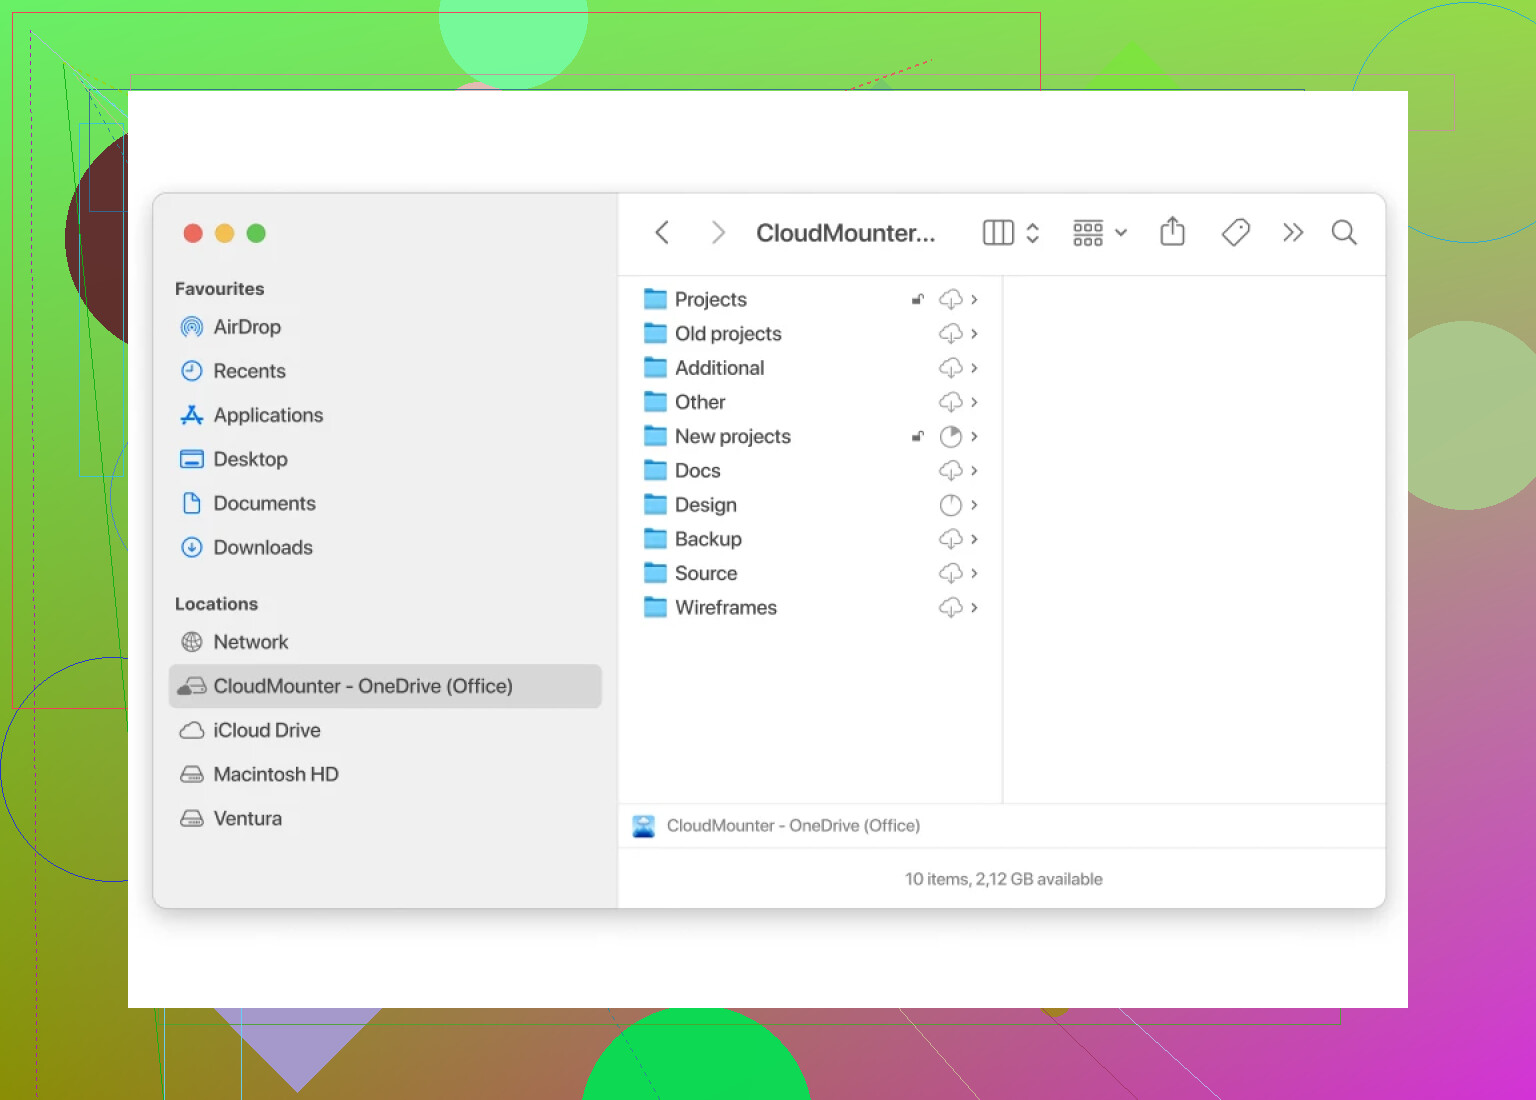This screenshot has width=1536, height=1100.
Task: Select the Additional folder
Action: pos(810,368)
